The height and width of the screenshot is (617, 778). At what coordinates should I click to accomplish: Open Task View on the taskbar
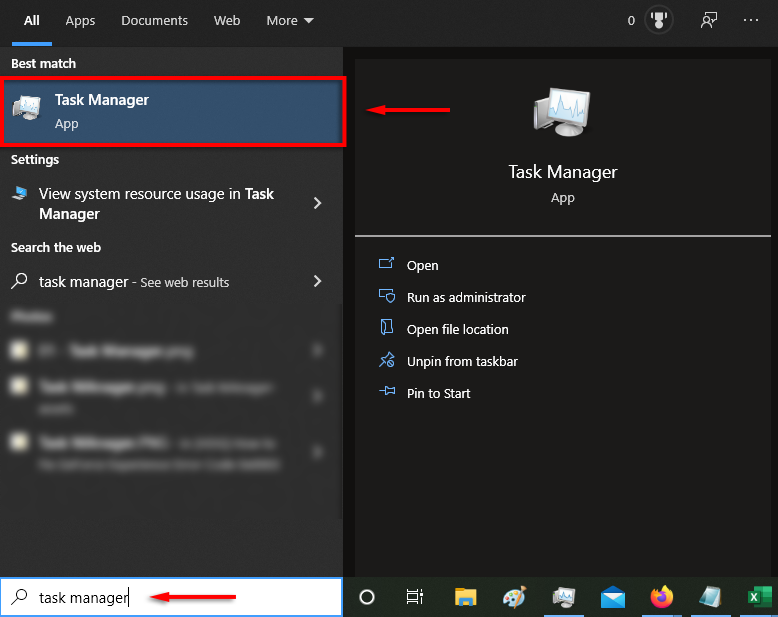click(415, 597)
